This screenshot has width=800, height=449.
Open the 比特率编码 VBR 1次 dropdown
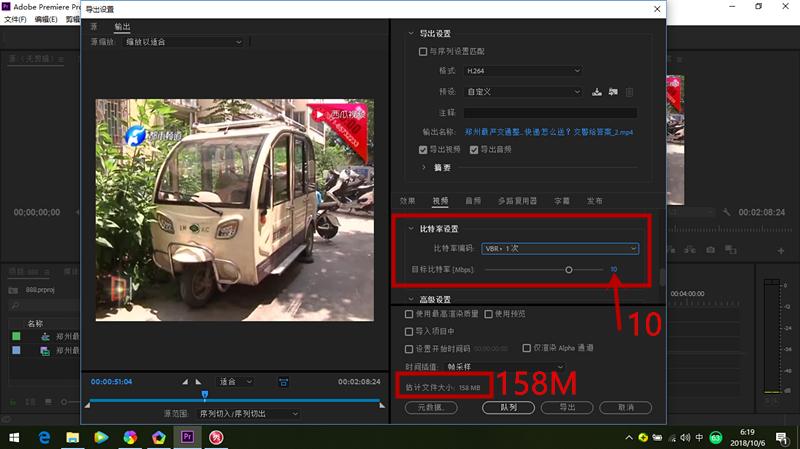click(560, 248)
